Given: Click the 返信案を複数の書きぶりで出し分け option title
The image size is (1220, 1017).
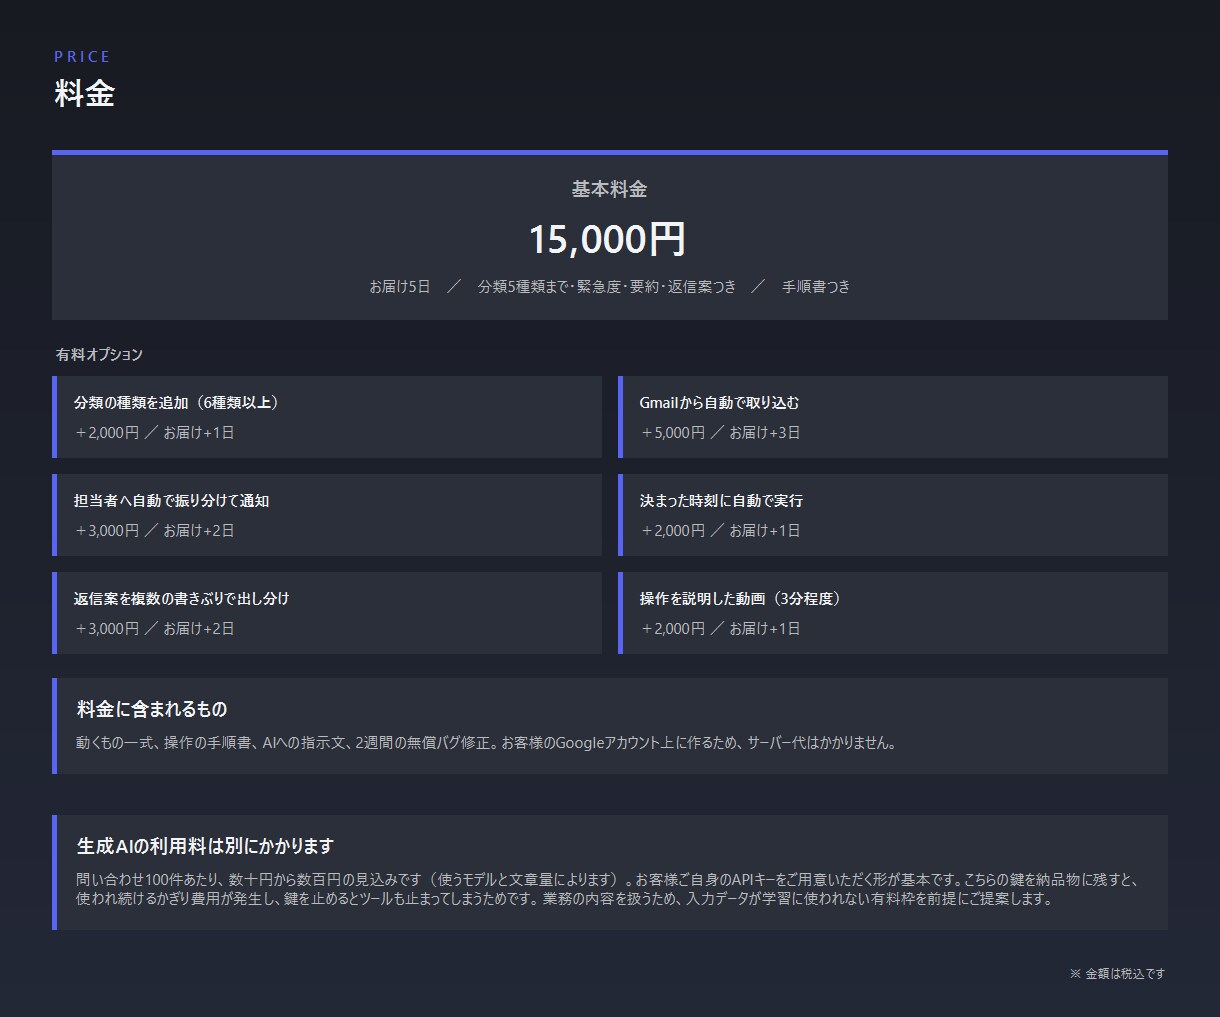Looking at the screenshot, I should 181,599.
